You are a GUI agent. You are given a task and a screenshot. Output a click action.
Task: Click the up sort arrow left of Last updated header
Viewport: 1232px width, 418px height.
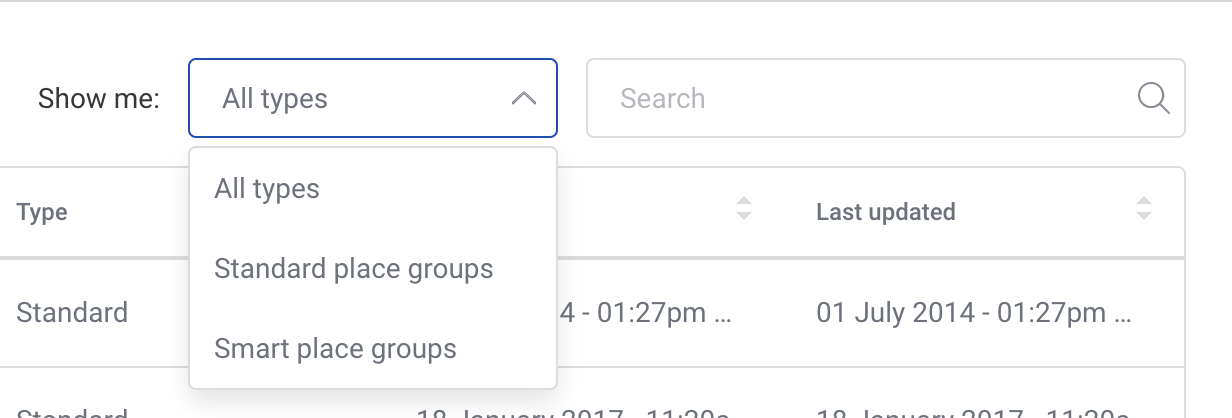pyautogui.click(x=743, y=203)
